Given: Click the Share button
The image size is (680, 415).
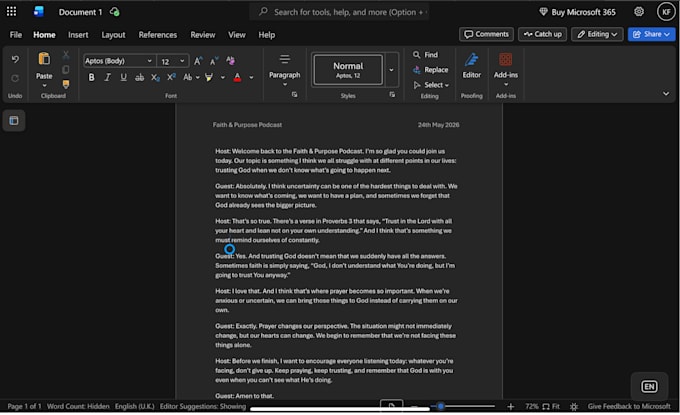Looking at the screenshot, I should (651, 34).
